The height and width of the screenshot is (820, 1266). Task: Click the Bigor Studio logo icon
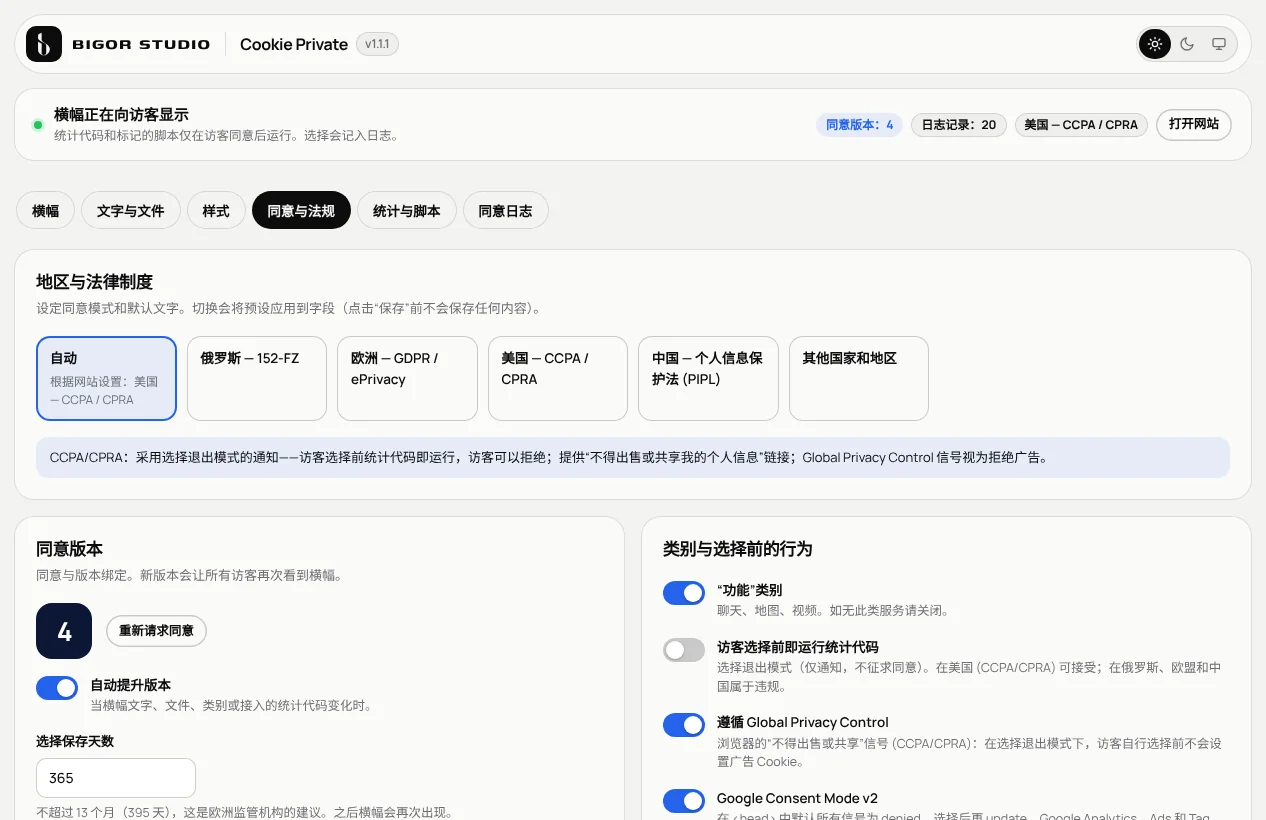(x=44, y=44)
